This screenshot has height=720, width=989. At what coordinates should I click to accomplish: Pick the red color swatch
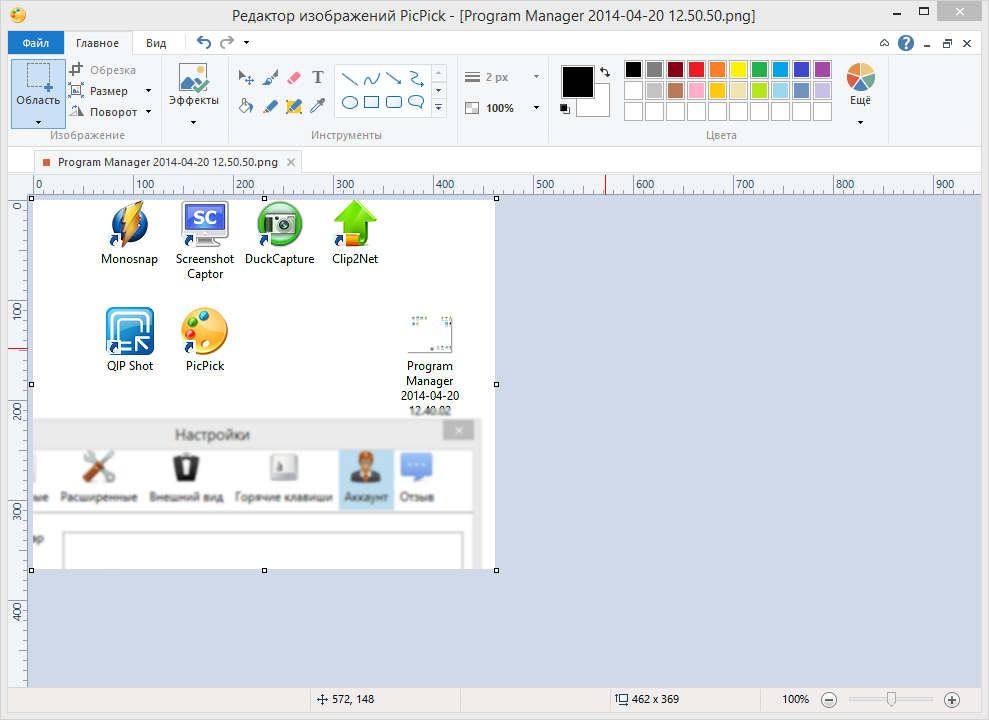pos(696,69)
